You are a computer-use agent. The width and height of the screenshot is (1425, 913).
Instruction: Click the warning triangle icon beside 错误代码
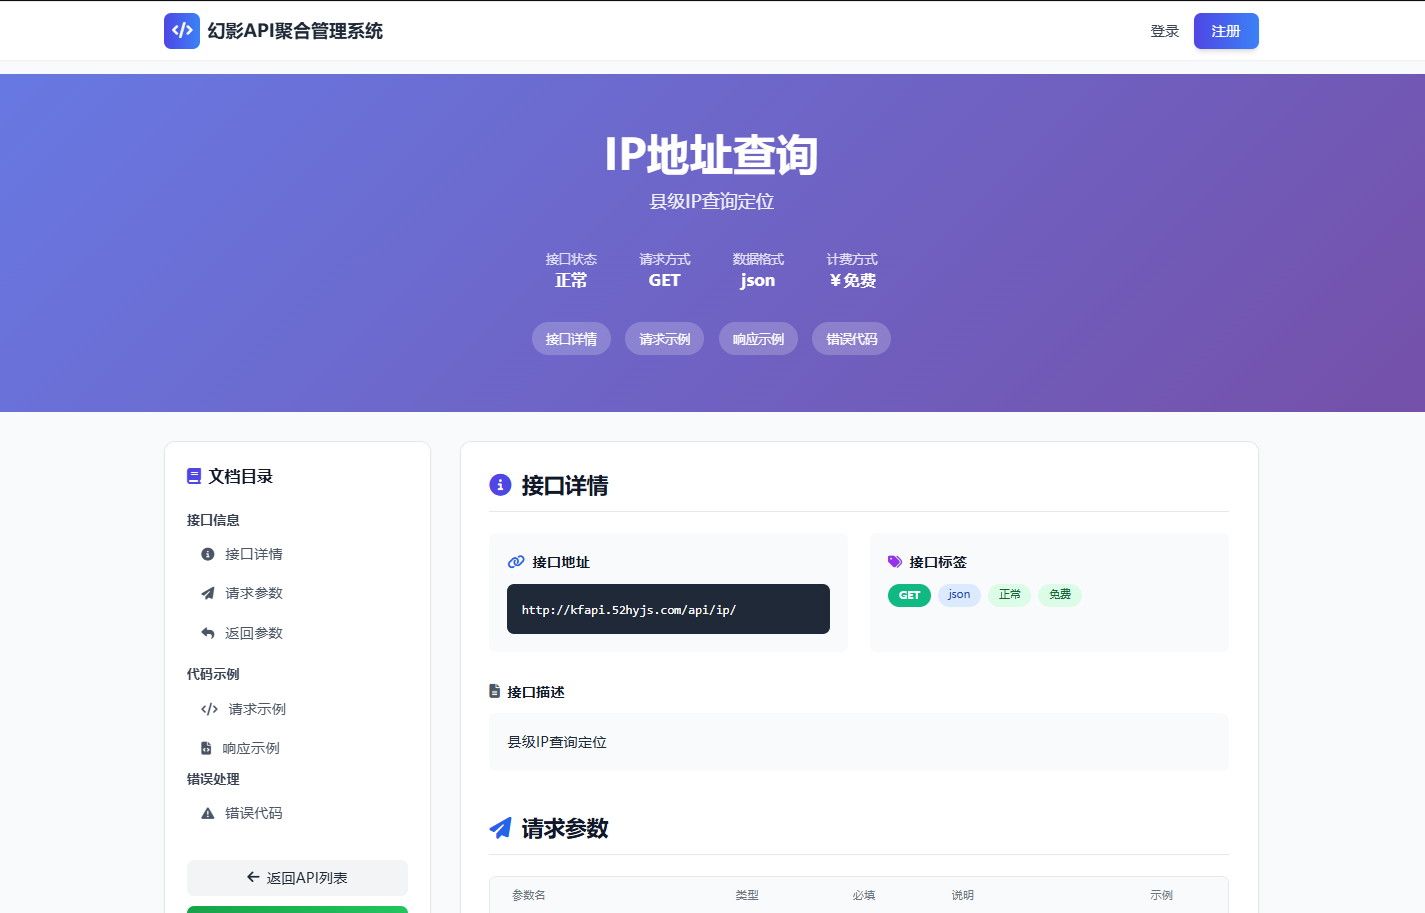click(206, 813)
